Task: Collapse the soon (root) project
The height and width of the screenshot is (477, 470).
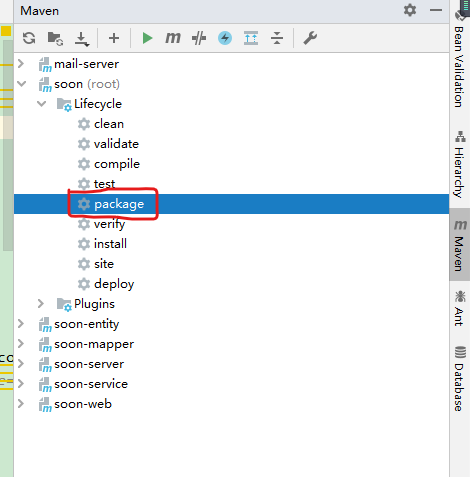Action: click(x=22, y=84)
